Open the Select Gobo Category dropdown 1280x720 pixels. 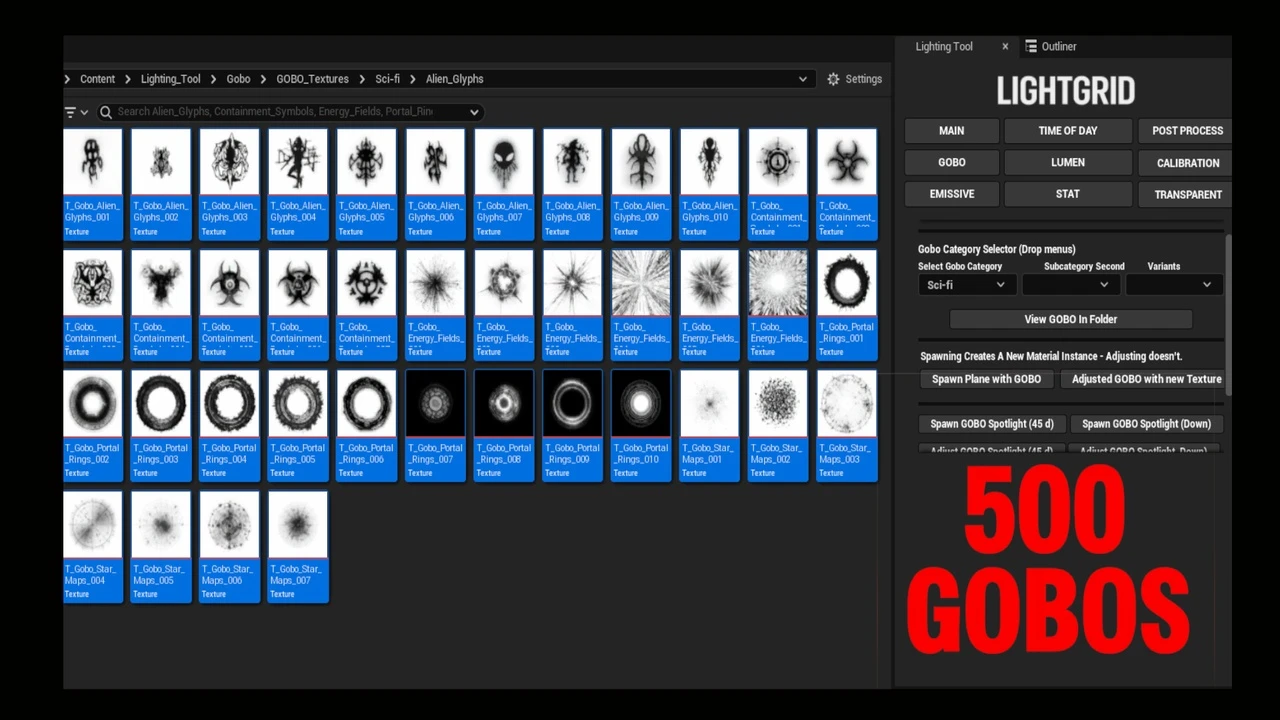(x=966, y=285)
